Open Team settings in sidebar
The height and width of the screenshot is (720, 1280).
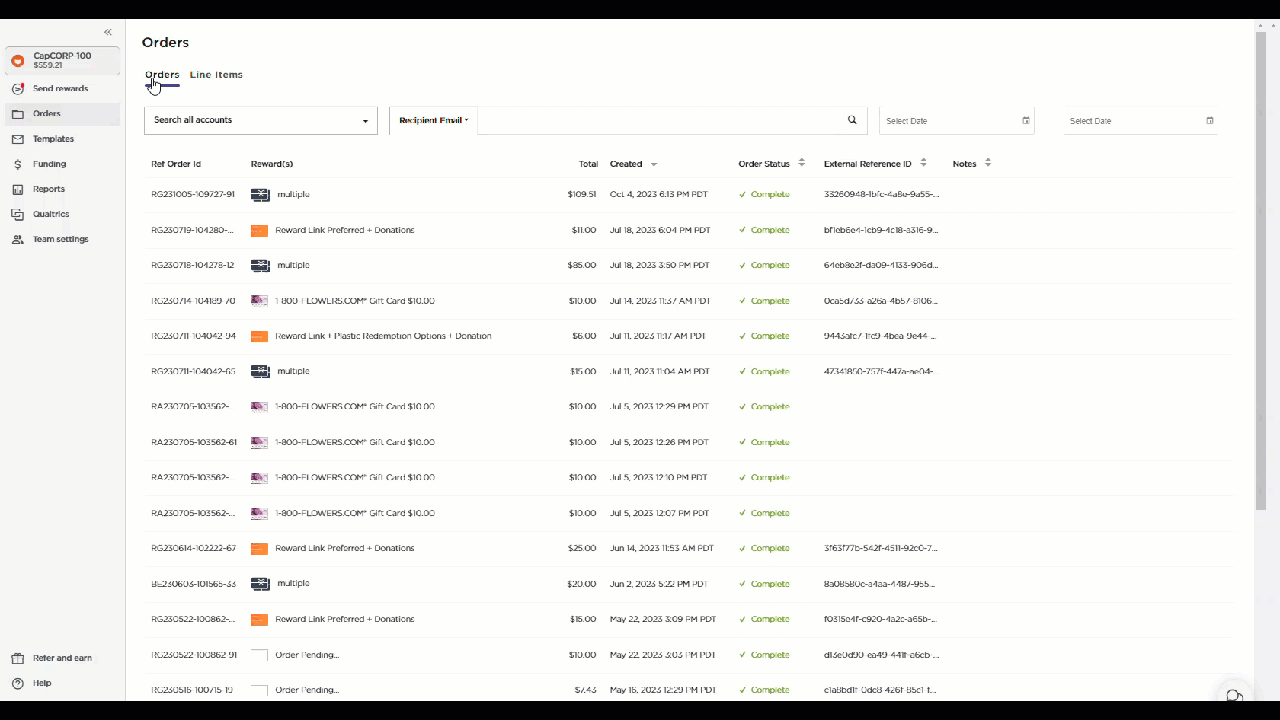pyautogui.click(x=60, y=239)
